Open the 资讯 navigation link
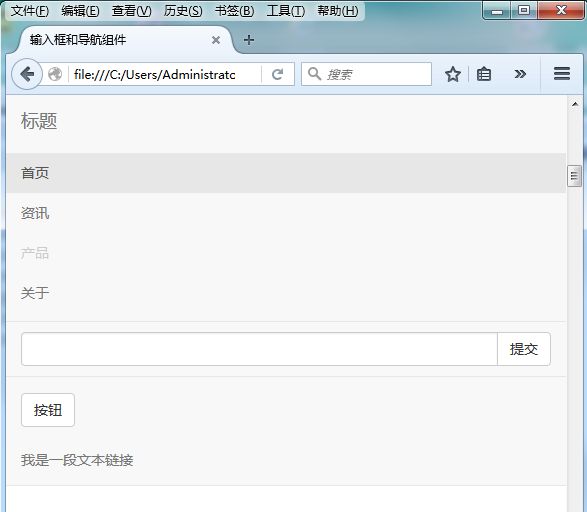587x512 pixels. pos(35,213)
